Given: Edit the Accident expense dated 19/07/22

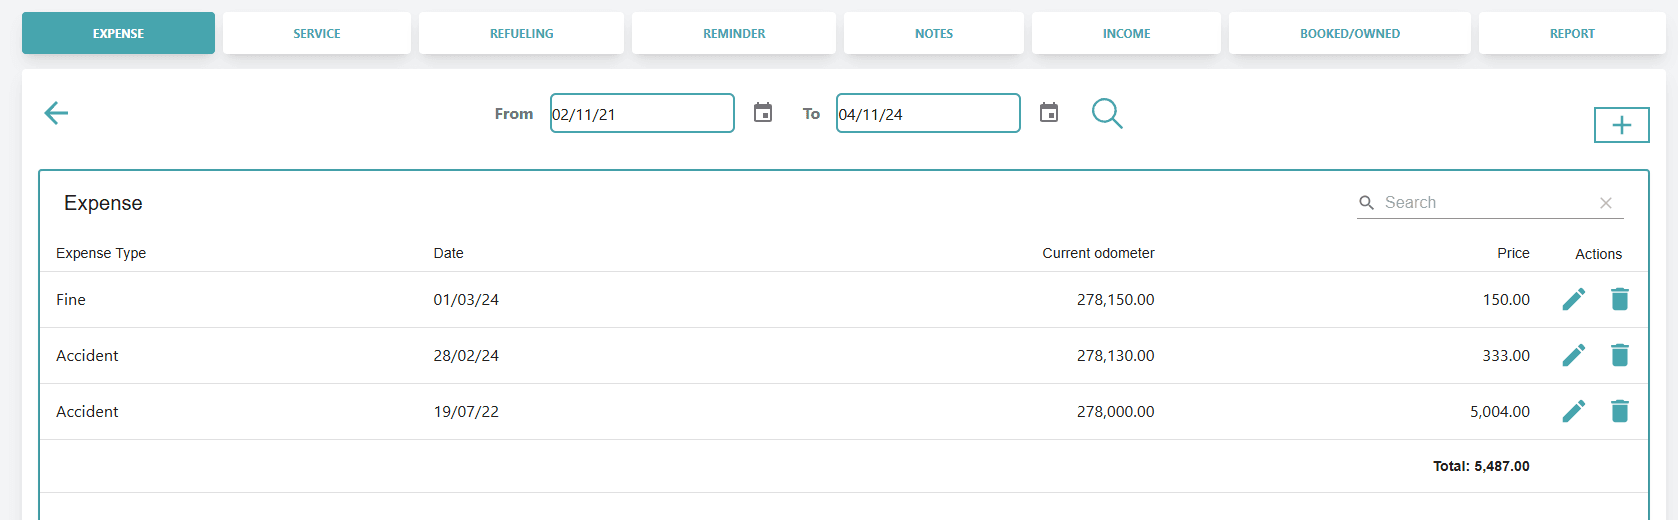Looking at the screenshot, I should click(1573, 411).
